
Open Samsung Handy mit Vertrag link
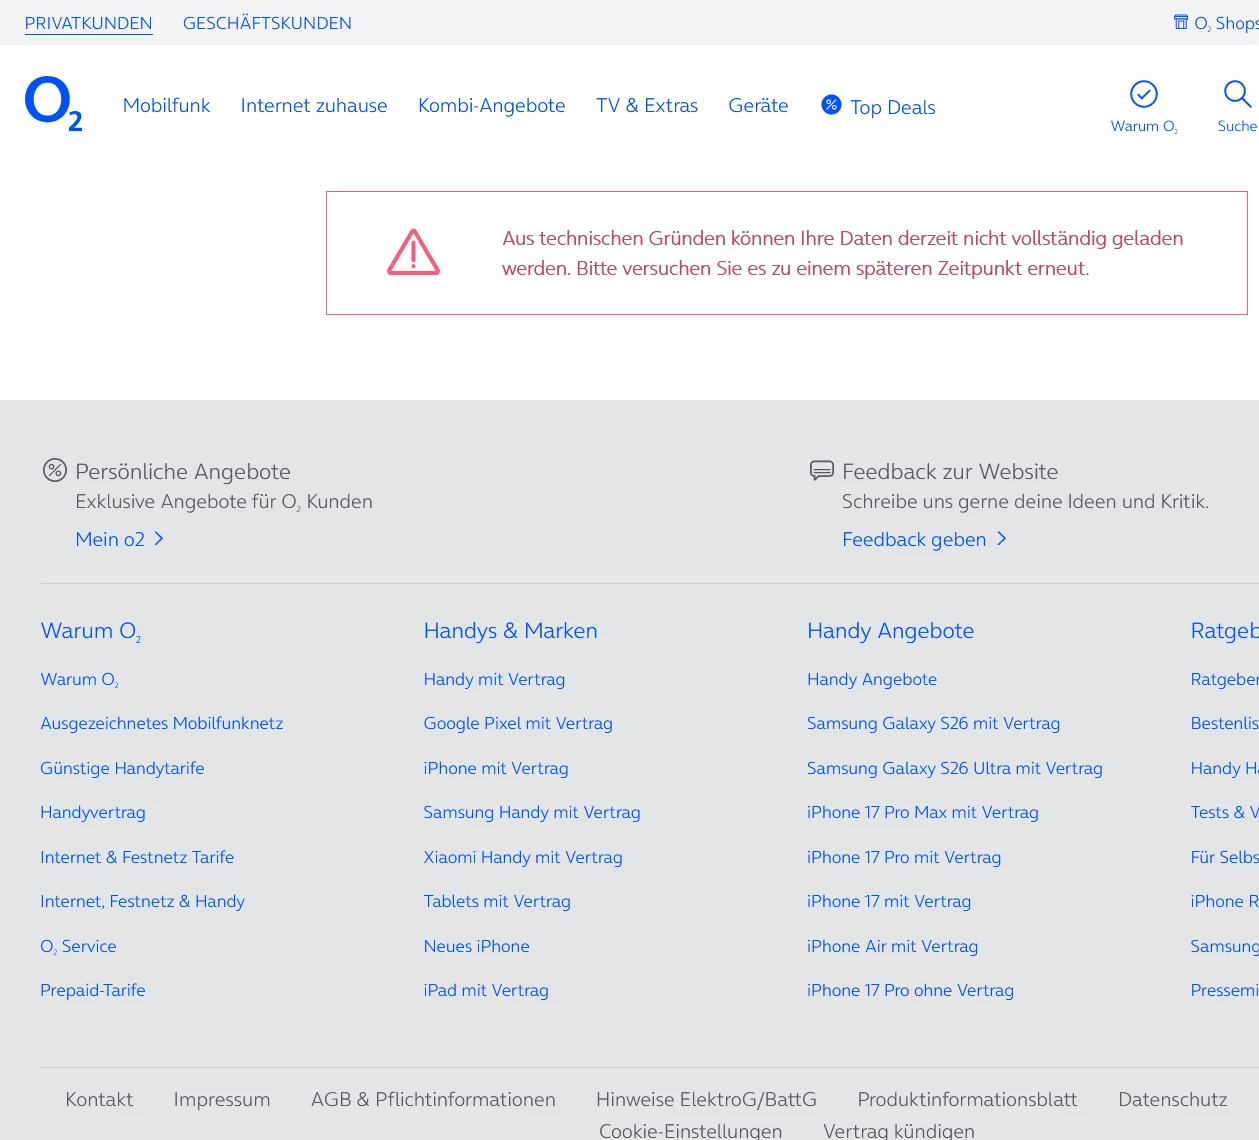click(x=532, y=812)
